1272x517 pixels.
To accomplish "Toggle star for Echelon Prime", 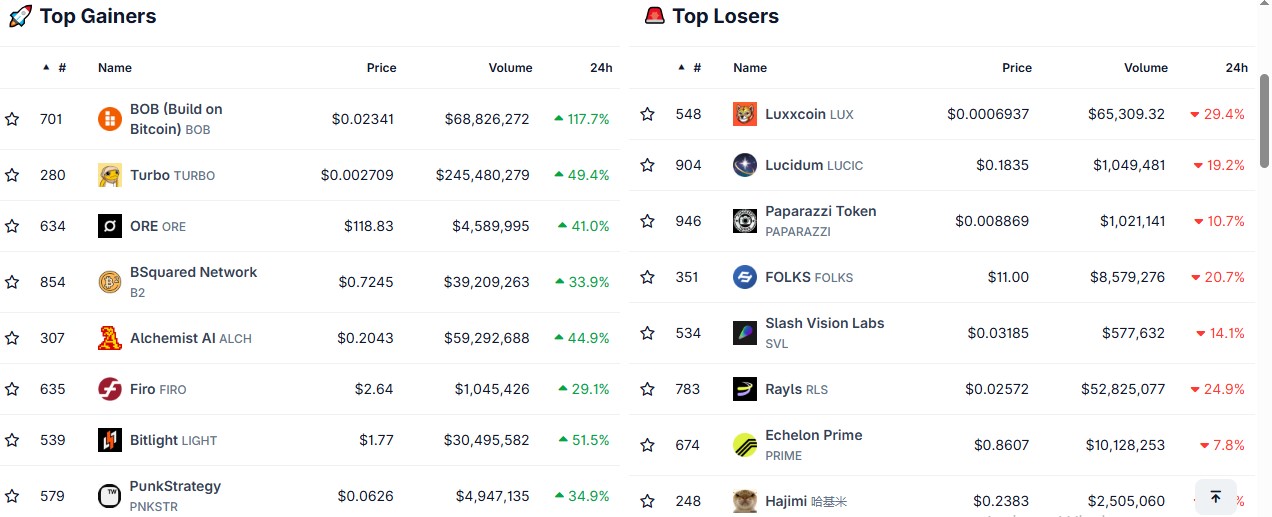I will point(647,445).
